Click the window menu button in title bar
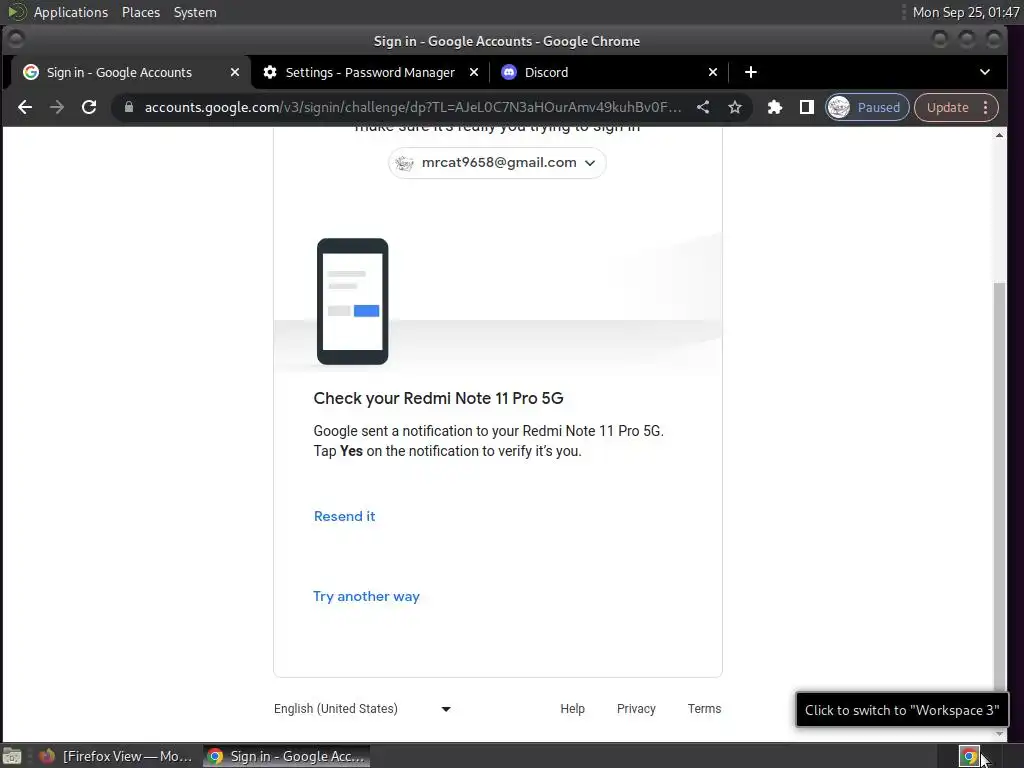The height and width of the screenshot is (768, 1024). [x=16, y=40]
